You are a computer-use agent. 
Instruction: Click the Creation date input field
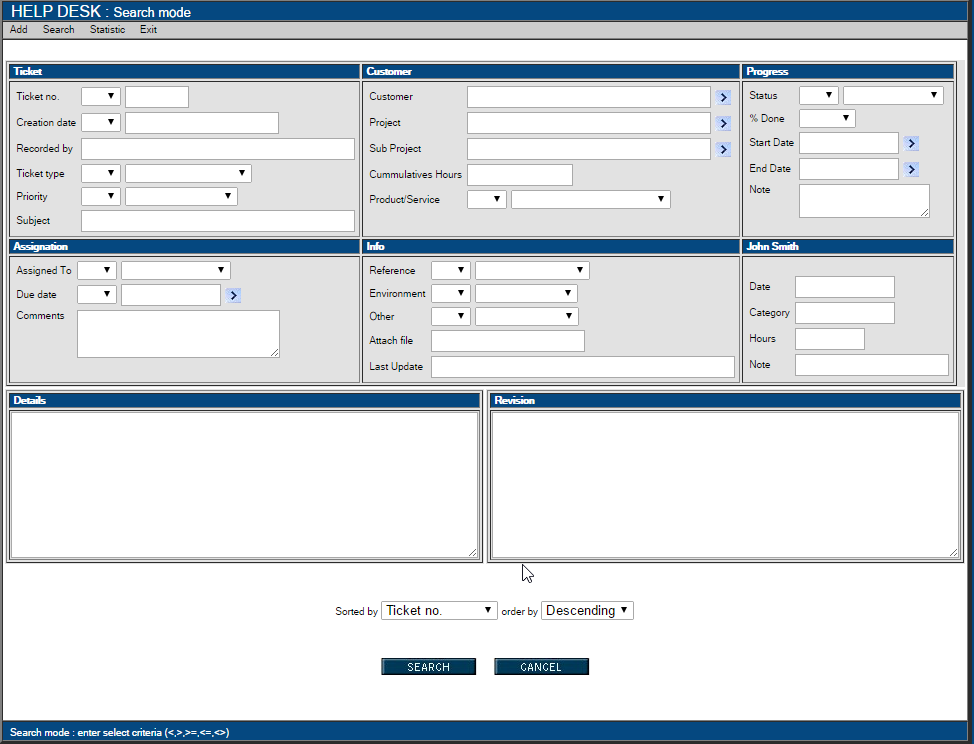coord(202,123)
